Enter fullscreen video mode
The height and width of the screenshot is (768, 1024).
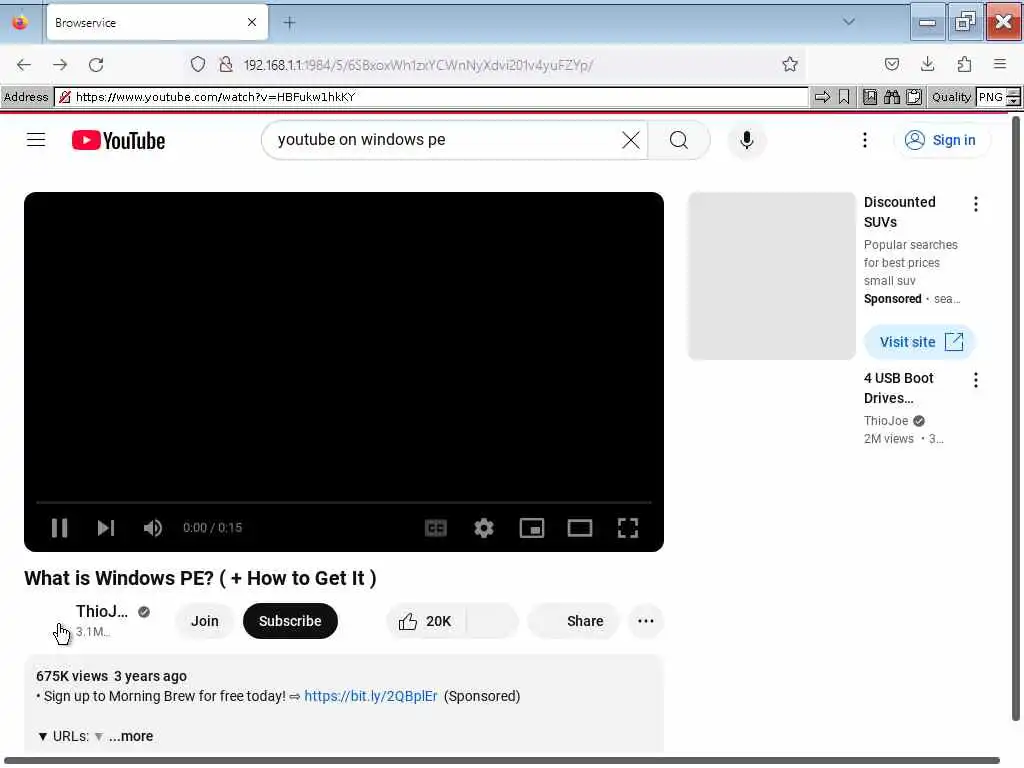[628, 528]
